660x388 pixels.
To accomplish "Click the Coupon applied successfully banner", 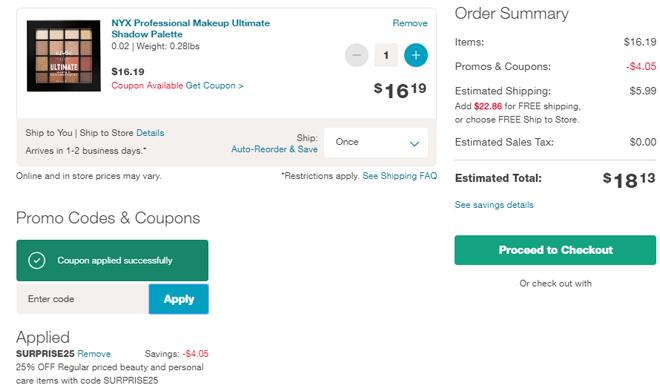I will pos(112,260).
